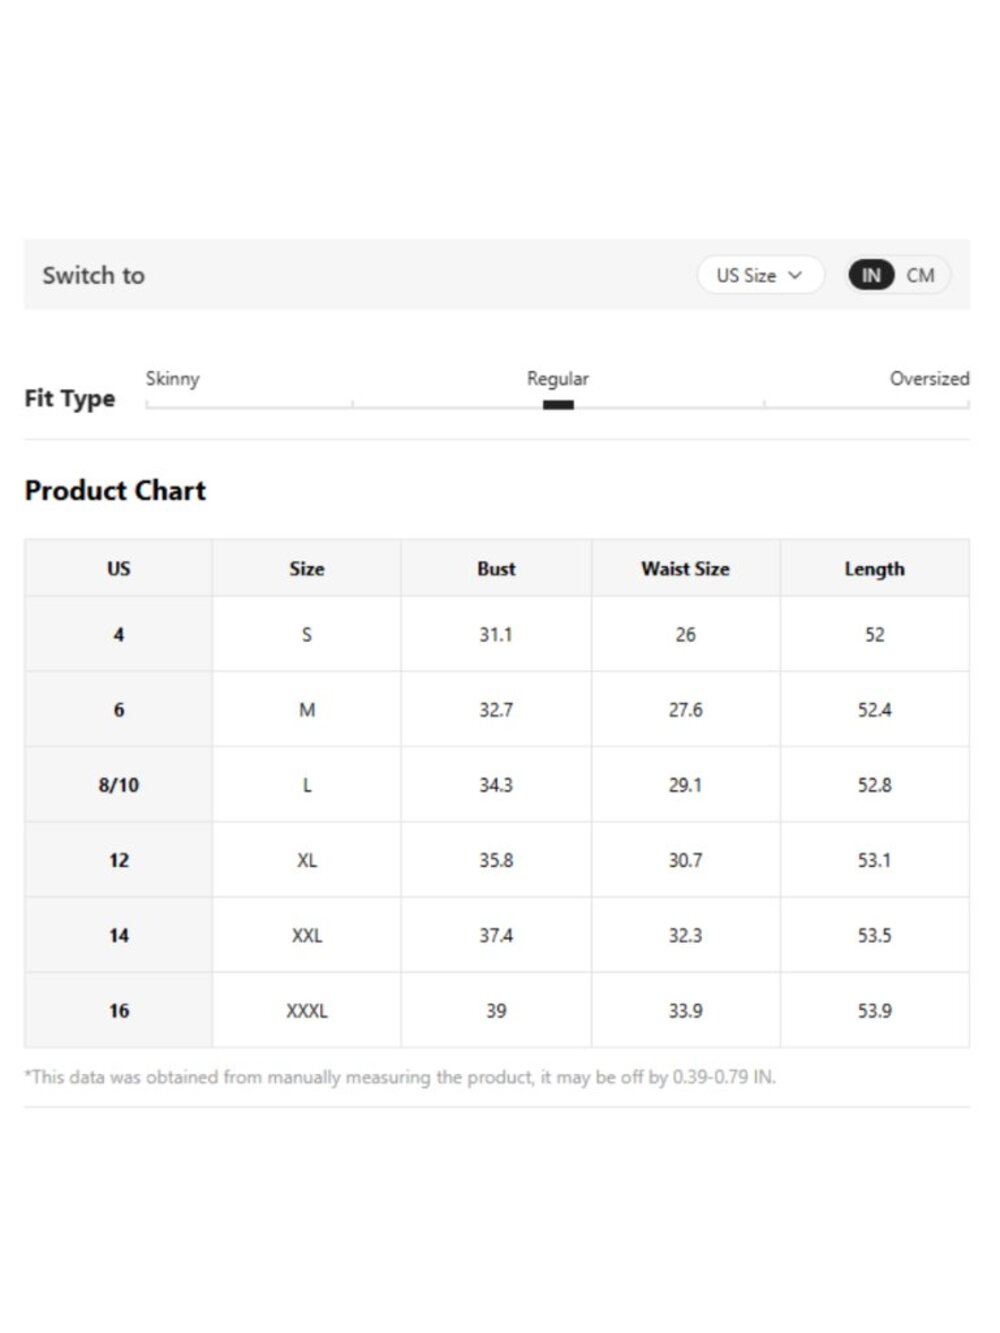Click the Waist Size column header
Image resolution: width=1000 pixels, height=1333 pixels.
(685, 568)
